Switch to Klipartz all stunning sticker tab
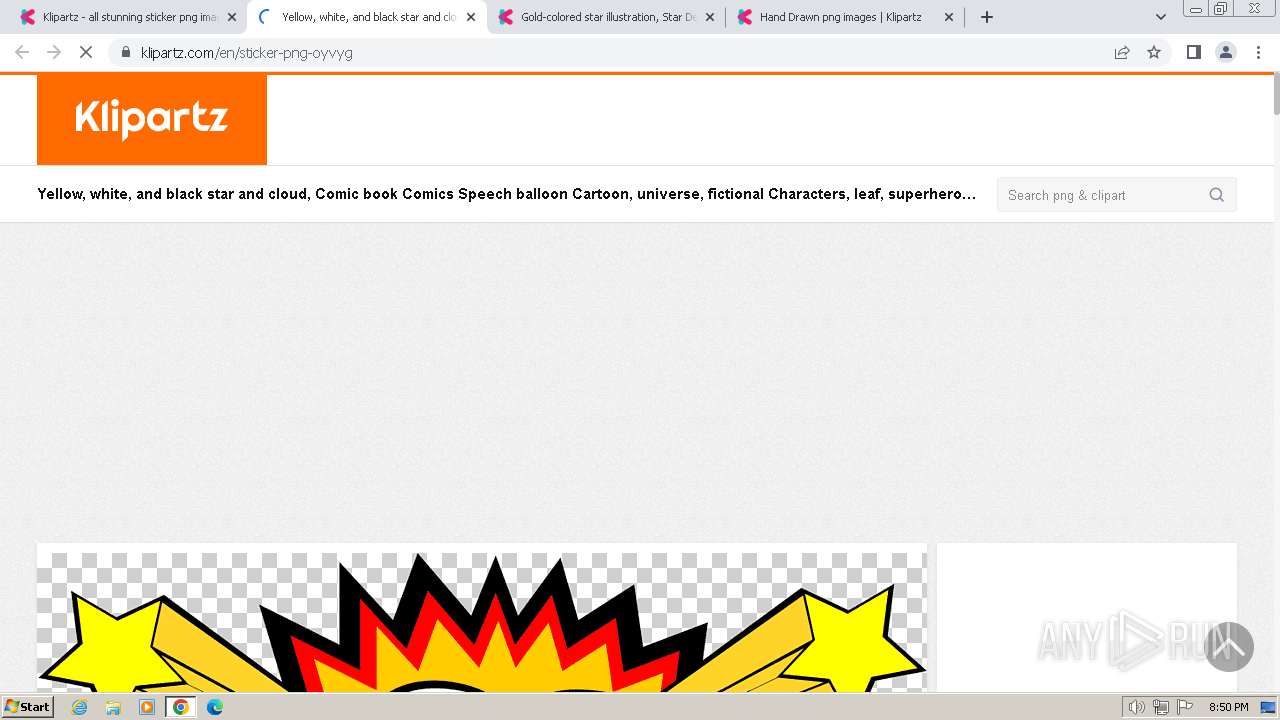The image size is (1280, 720). 129,17
